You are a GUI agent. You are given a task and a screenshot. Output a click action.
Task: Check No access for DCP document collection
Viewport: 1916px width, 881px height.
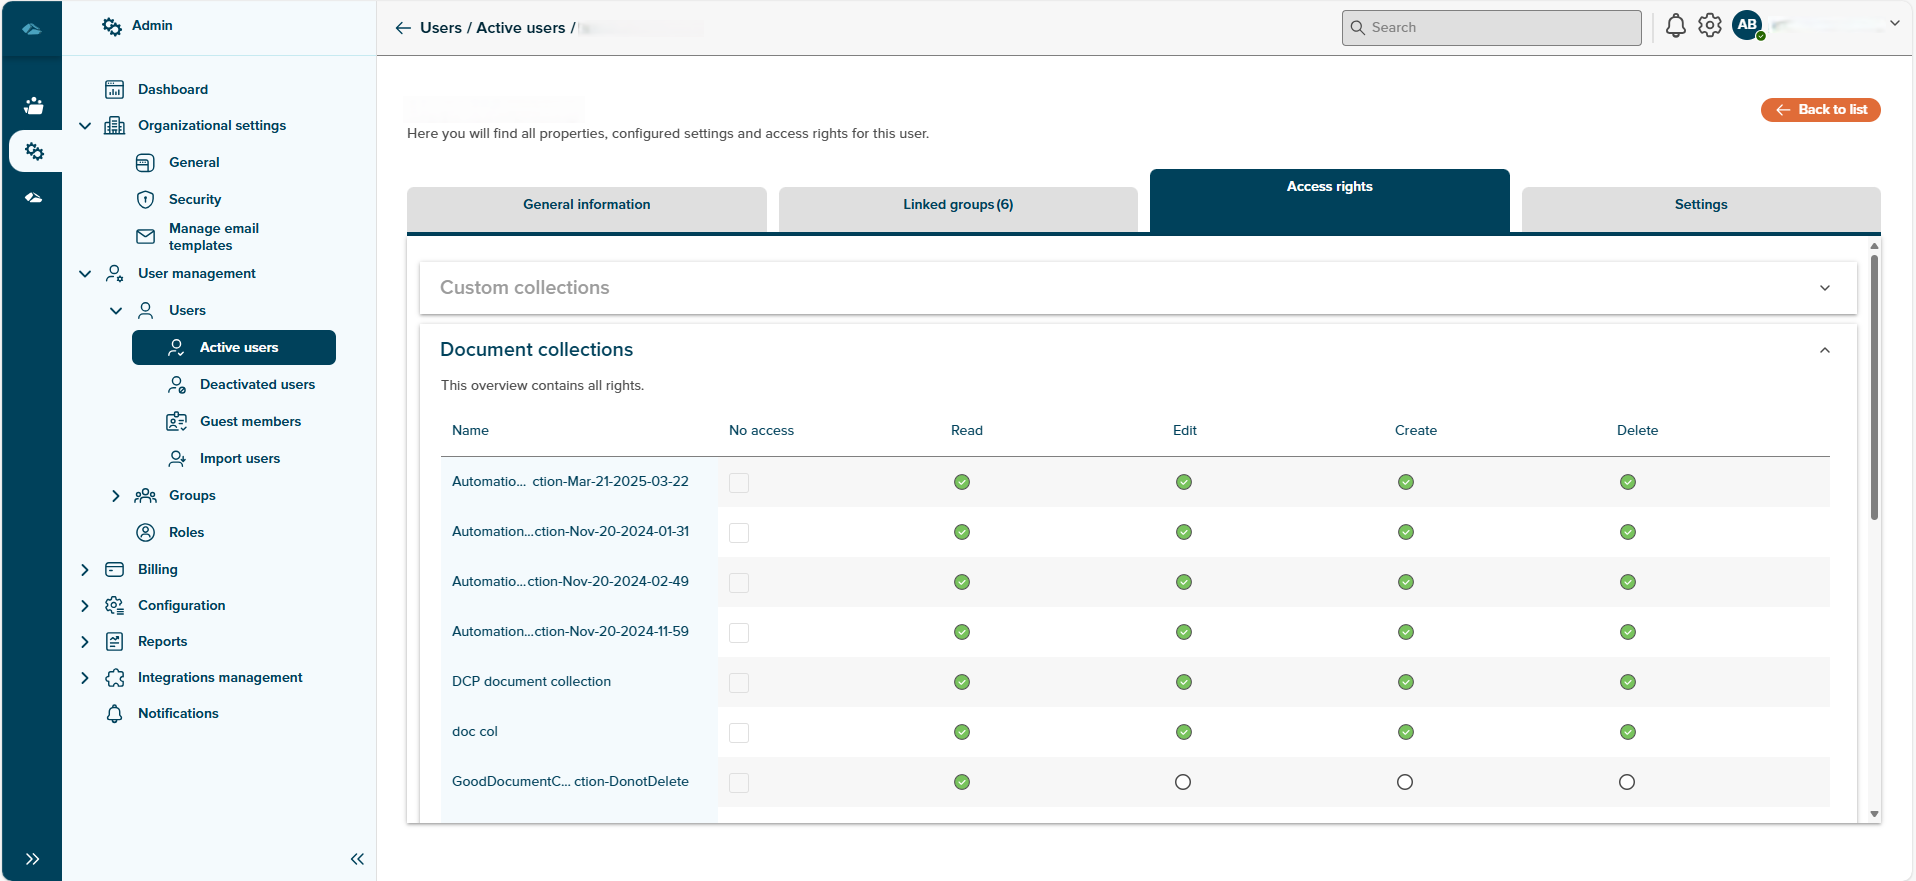(x=739, y=682)
